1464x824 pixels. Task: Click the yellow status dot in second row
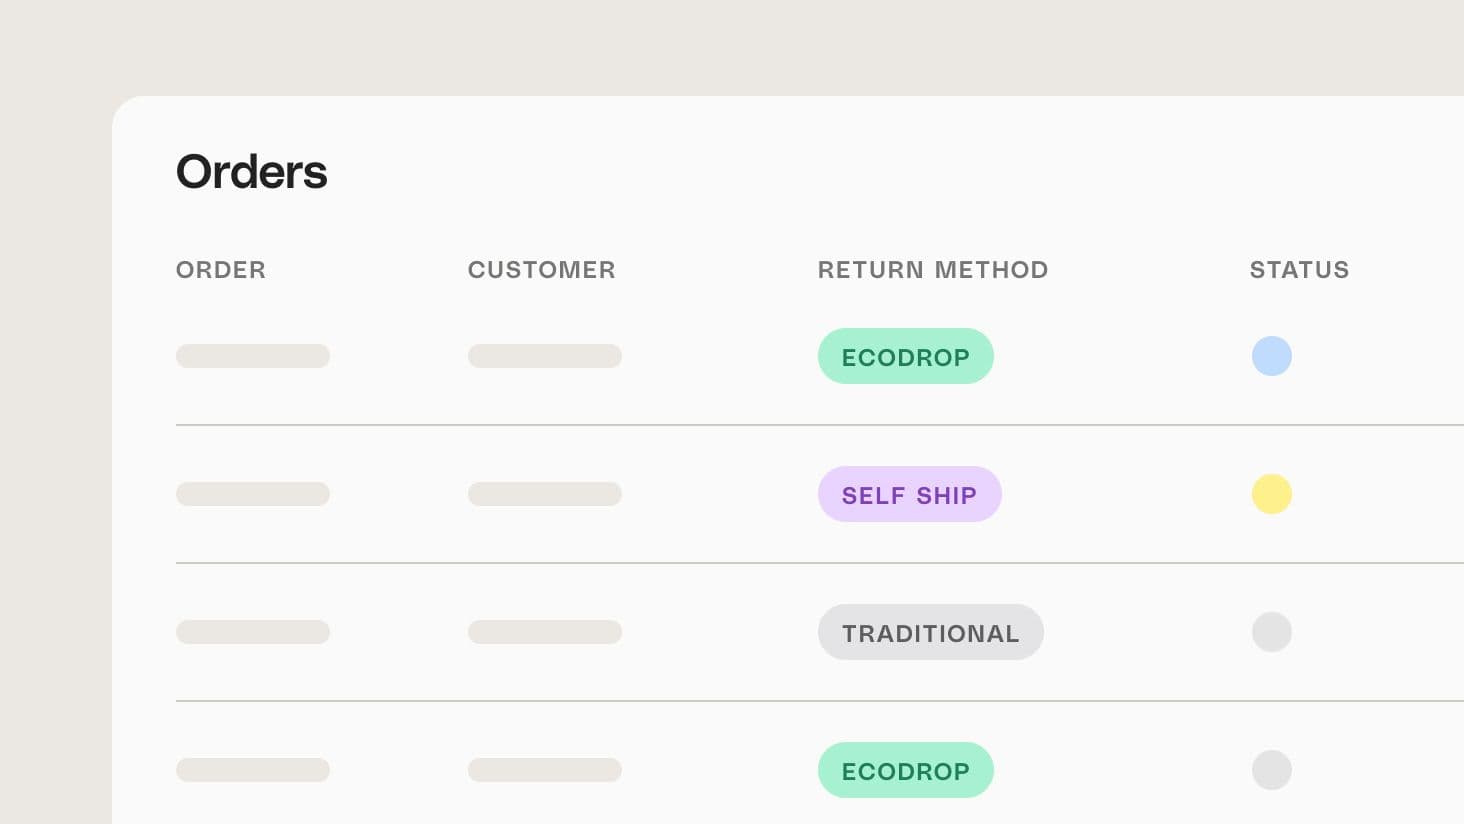(x=1271, y=494)
